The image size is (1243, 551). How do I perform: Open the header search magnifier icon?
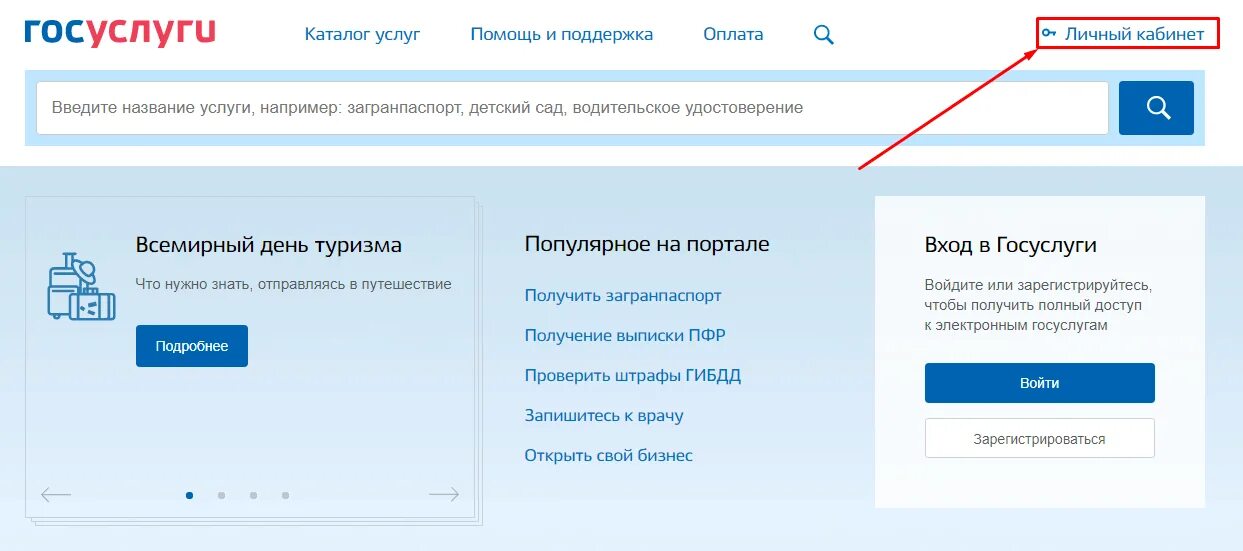click(823, 34)
